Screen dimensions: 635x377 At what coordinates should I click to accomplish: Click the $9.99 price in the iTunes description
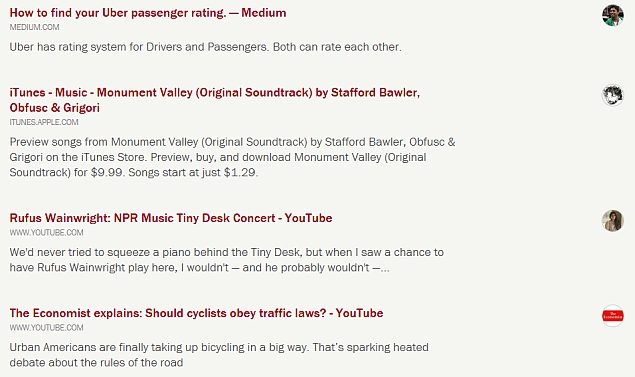coord(107,173)
